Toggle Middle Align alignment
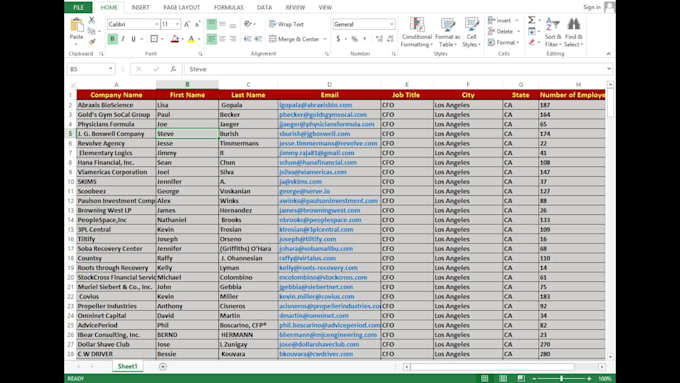Screen dimensions: 680x383 [222, 24]
